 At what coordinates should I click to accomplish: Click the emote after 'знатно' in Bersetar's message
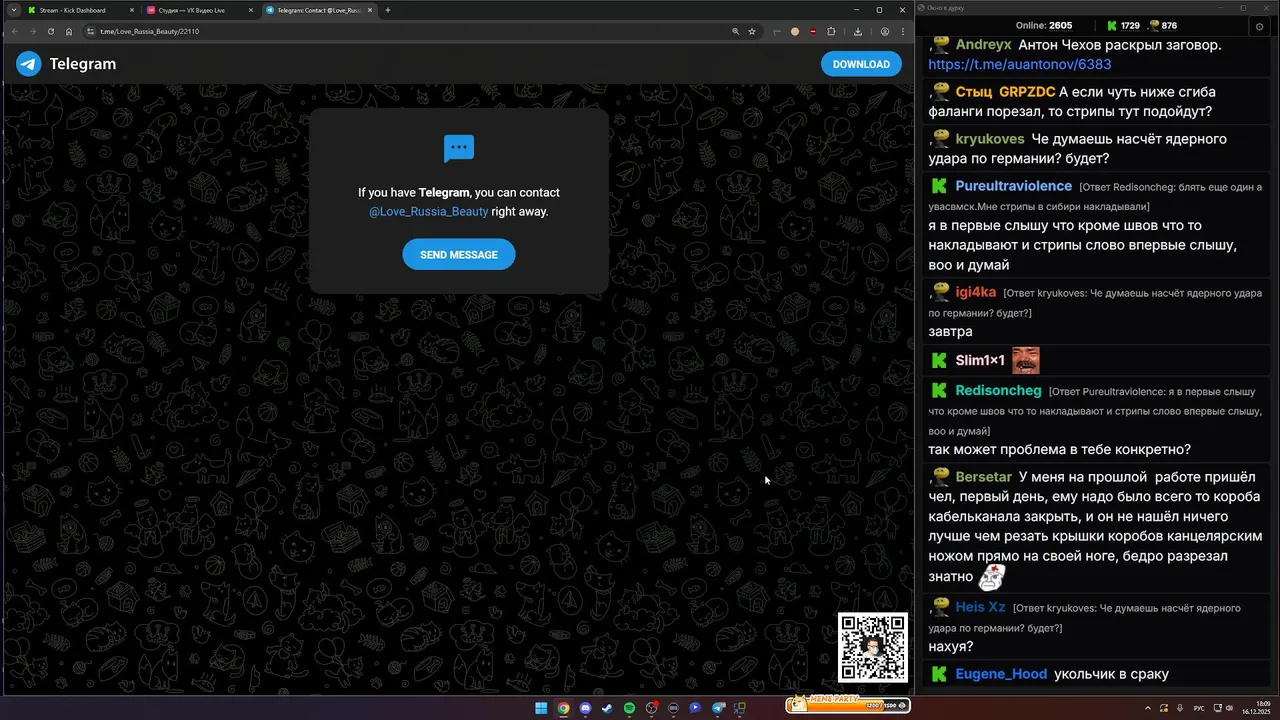(x=991, y=577)
